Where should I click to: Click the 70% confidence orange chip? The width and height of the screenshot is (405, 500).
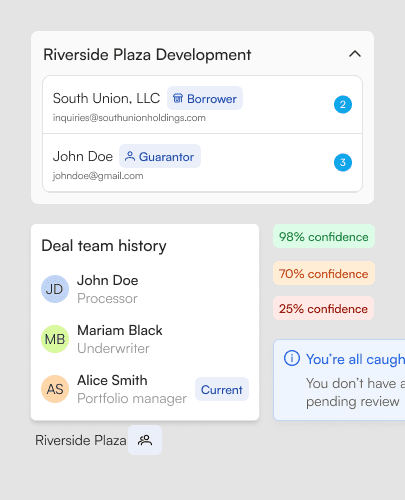(324, 273)
